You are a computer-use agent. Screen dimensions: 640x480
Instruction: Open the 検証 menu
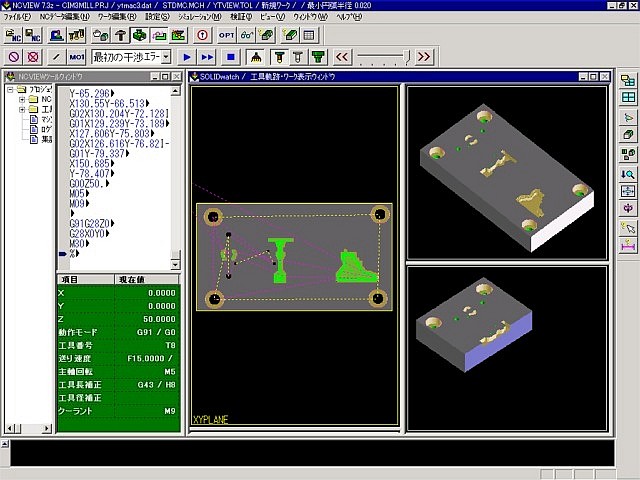point(241,17)
